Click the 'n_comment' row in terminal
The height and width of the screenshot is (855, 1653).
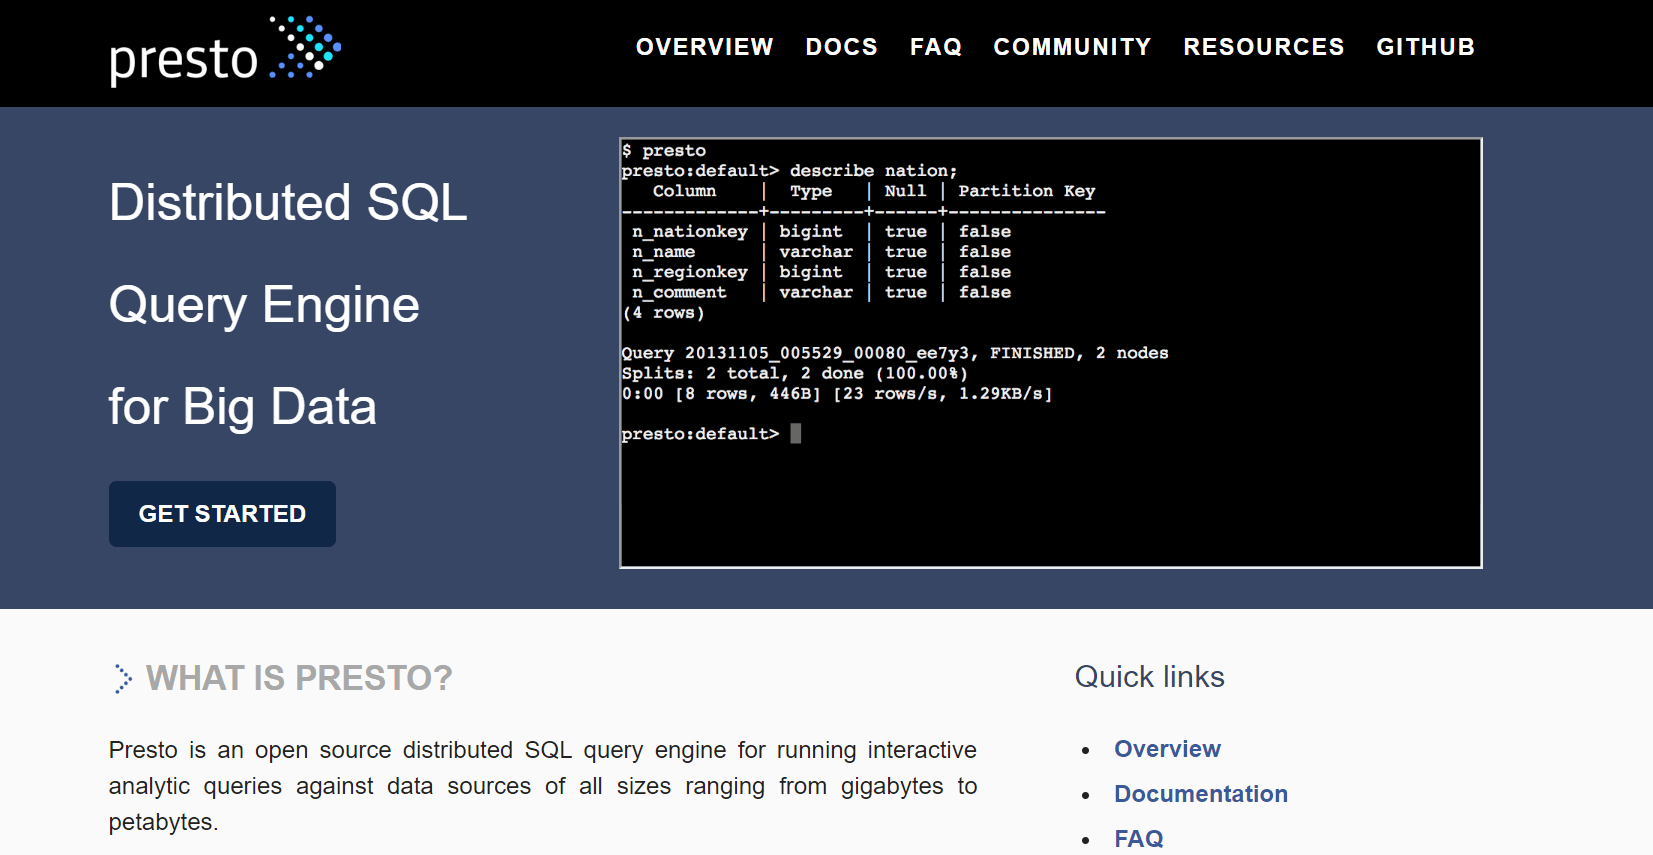[x=821, y=292]
